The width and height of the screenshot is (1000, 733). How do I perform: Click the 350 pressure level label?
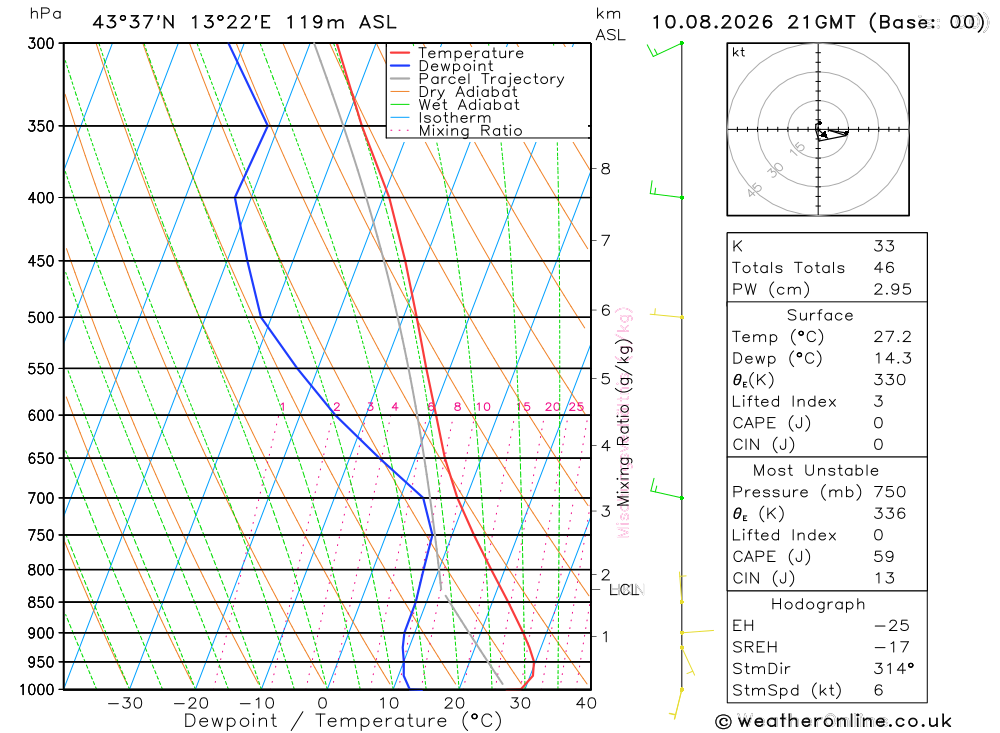[41, 126]
